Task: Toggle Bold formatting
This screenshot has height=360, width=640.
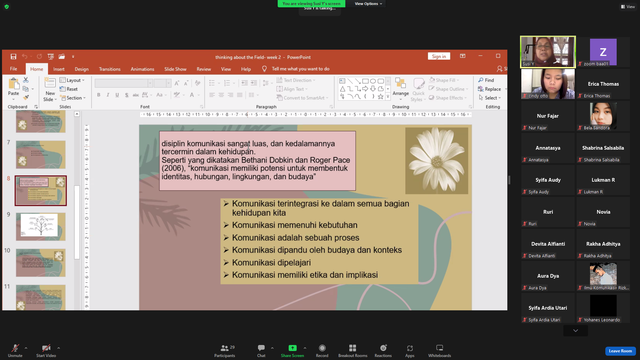Action: click(x=98, y=95)
